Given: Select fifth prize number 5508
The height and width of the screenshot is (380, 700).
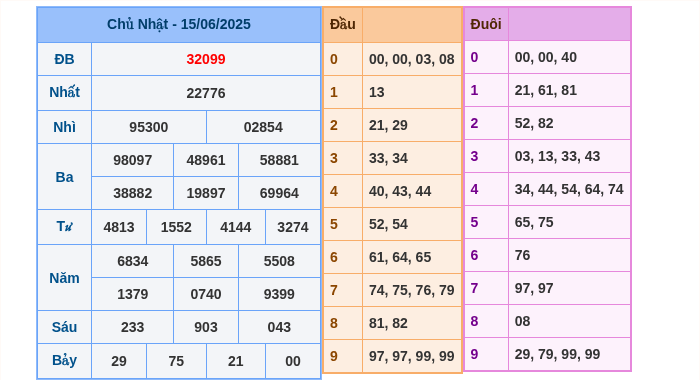Looking at the screenshot, I should tap(279, 261).
